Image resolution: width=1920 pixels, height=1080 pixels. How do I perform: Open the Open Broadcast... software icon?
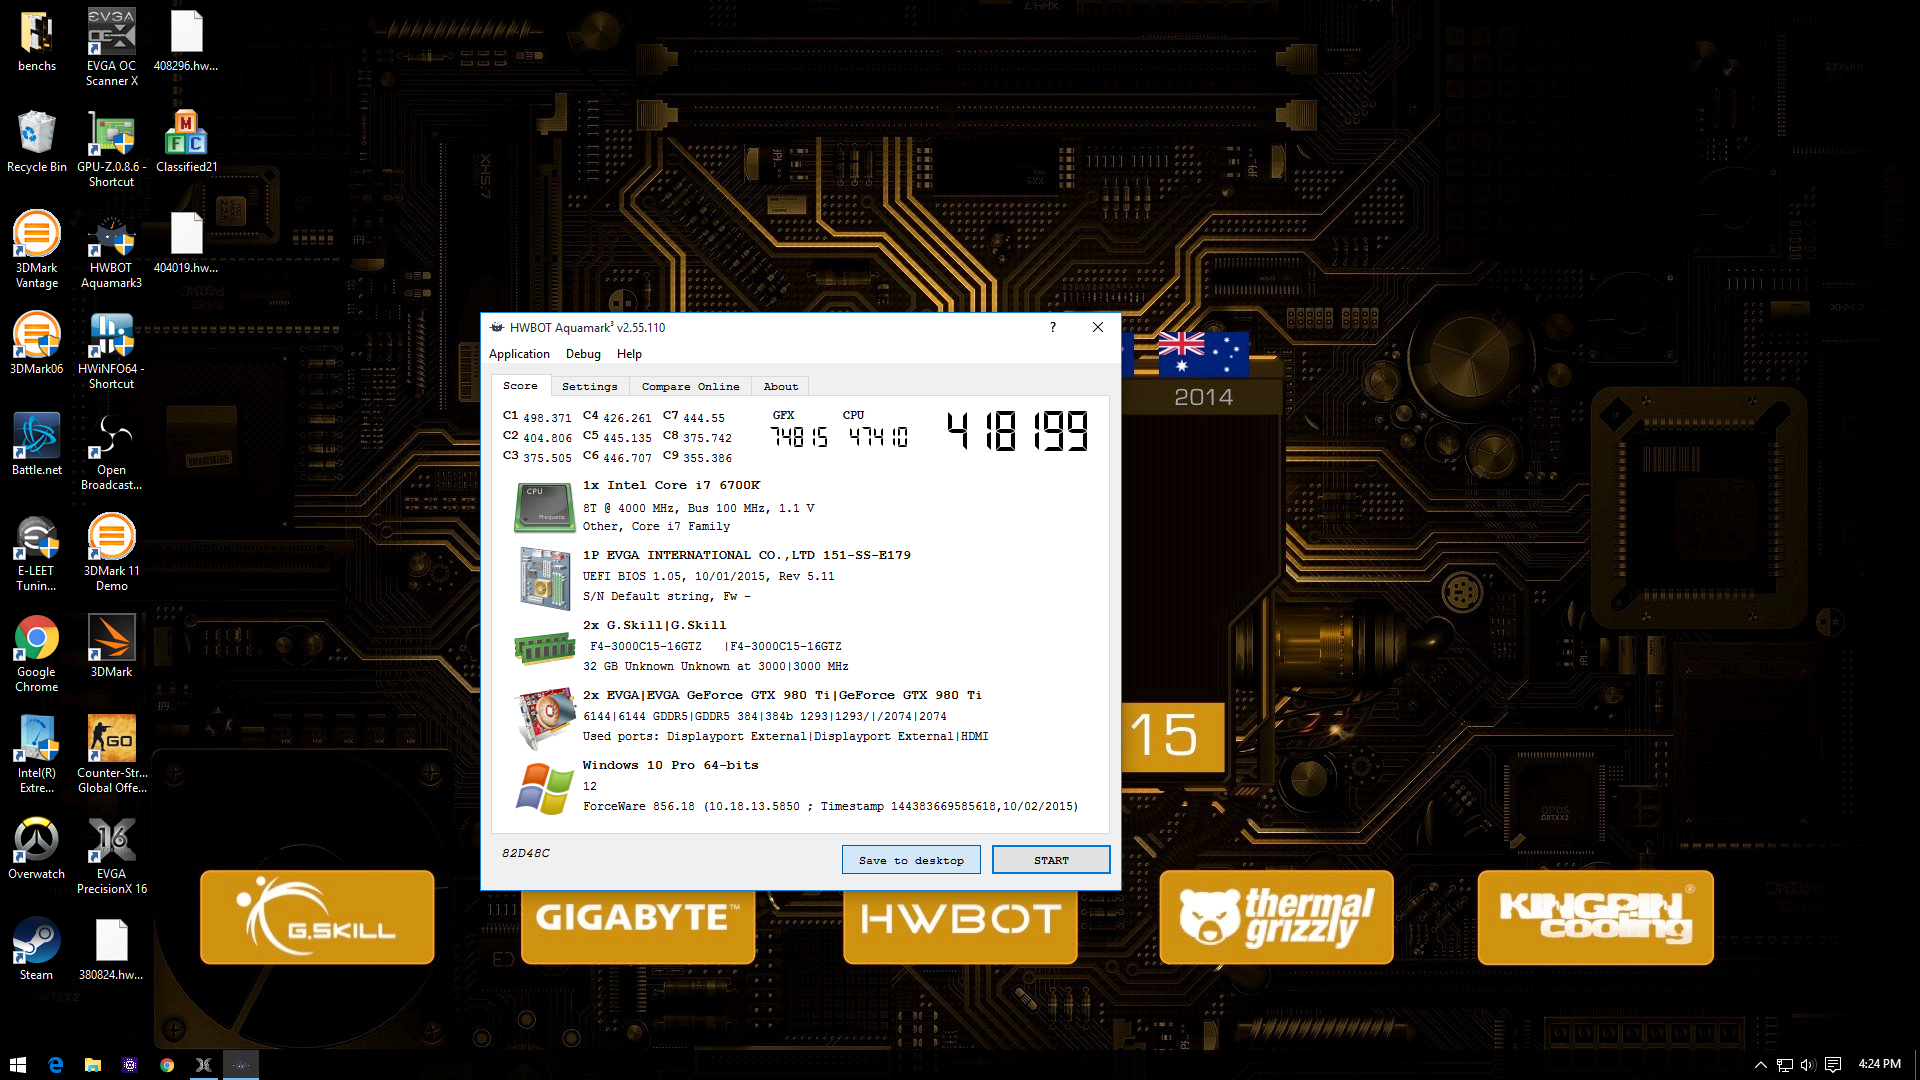111,452
